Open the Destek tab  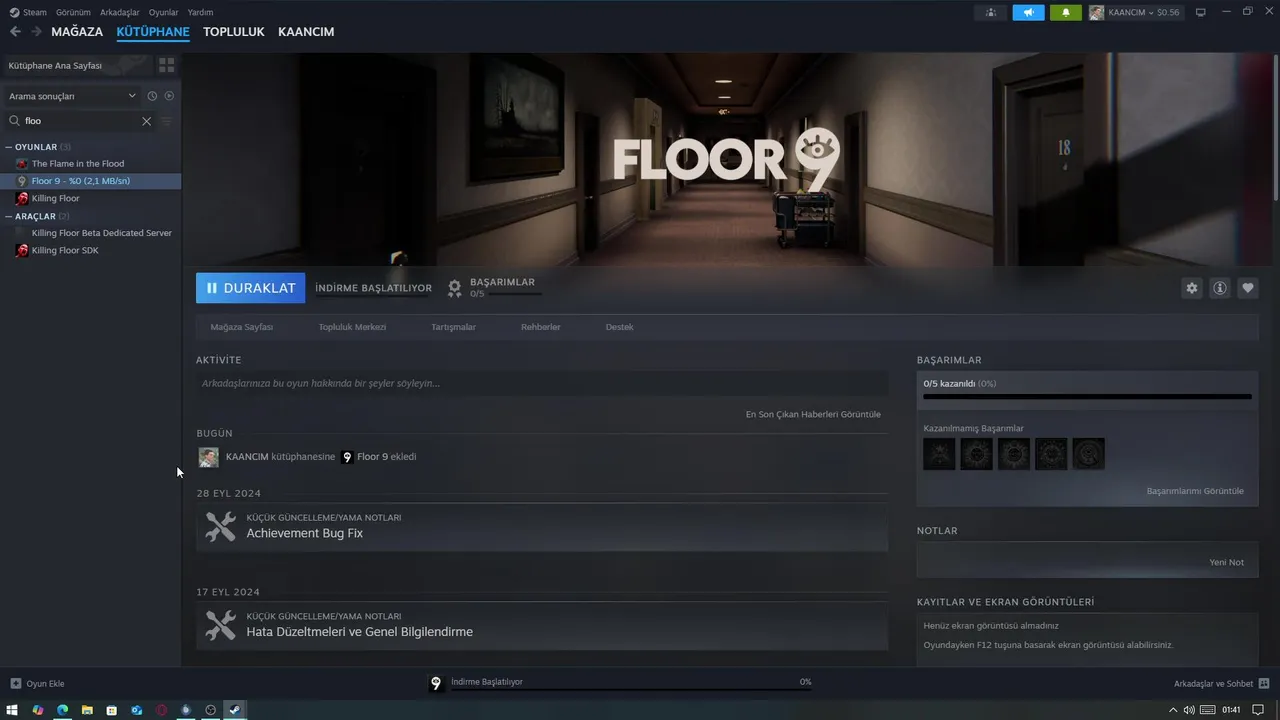coord(619,327)
